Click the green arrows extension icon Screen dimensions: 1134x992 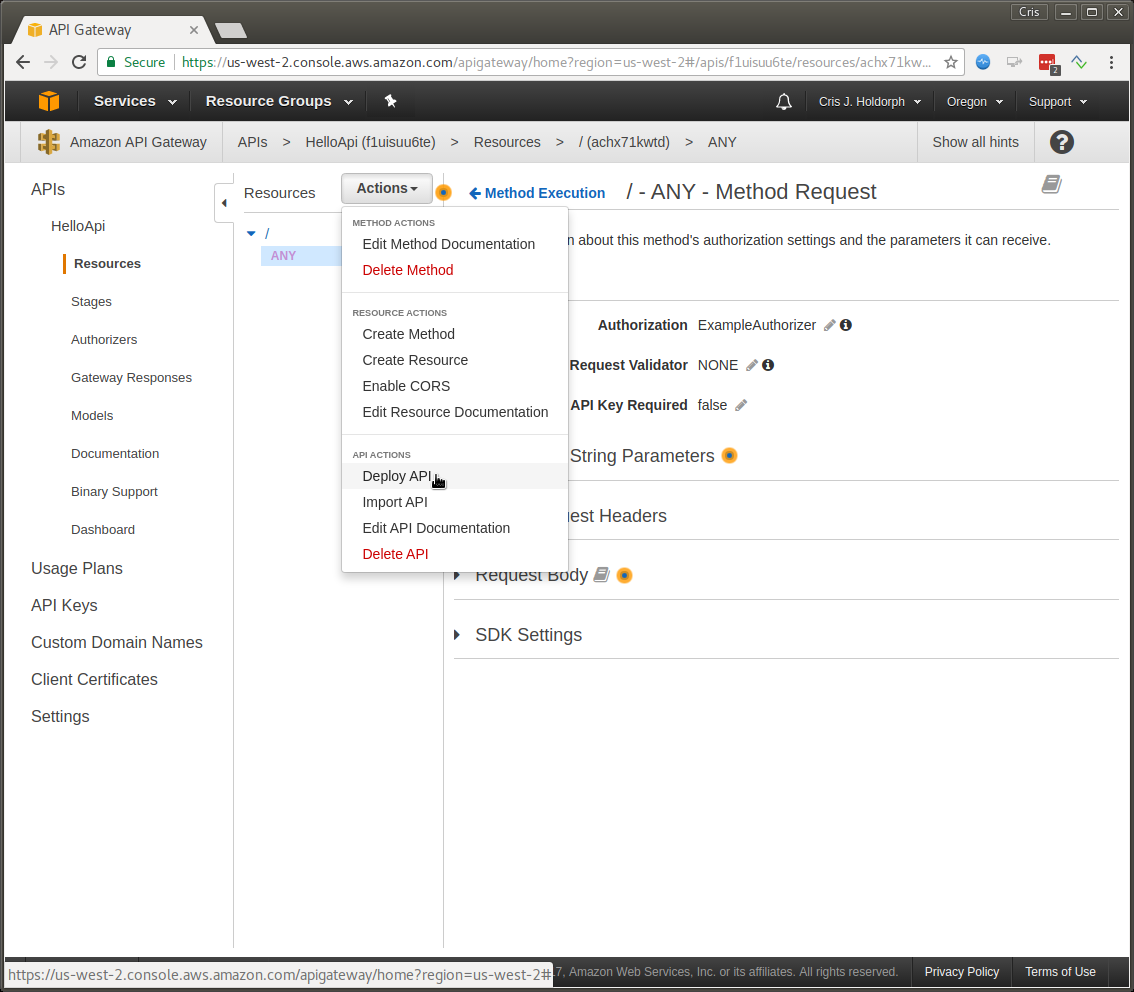point(1080,62)
